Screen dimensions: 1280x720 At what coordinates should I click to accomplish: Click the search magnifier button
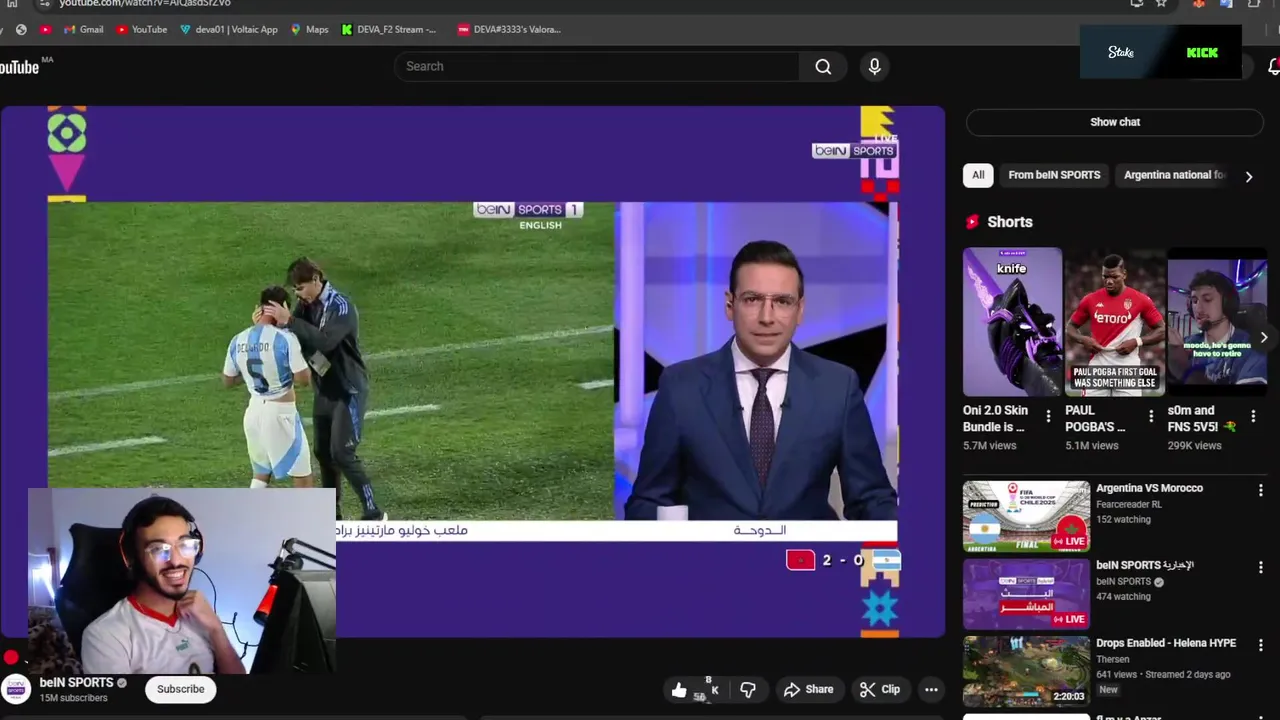tap(823, 67)
